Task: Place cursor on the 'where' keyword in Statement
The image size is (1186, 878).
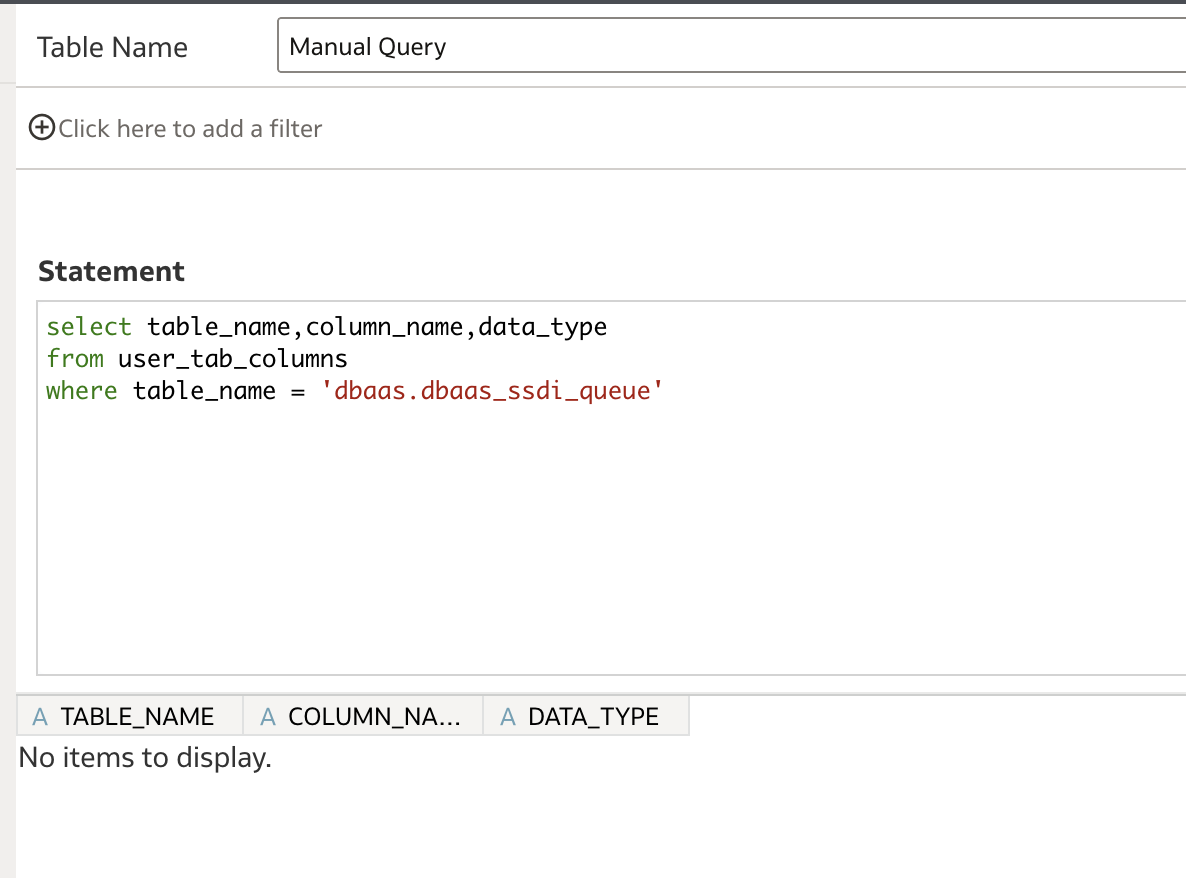Action: click(82, 391)
